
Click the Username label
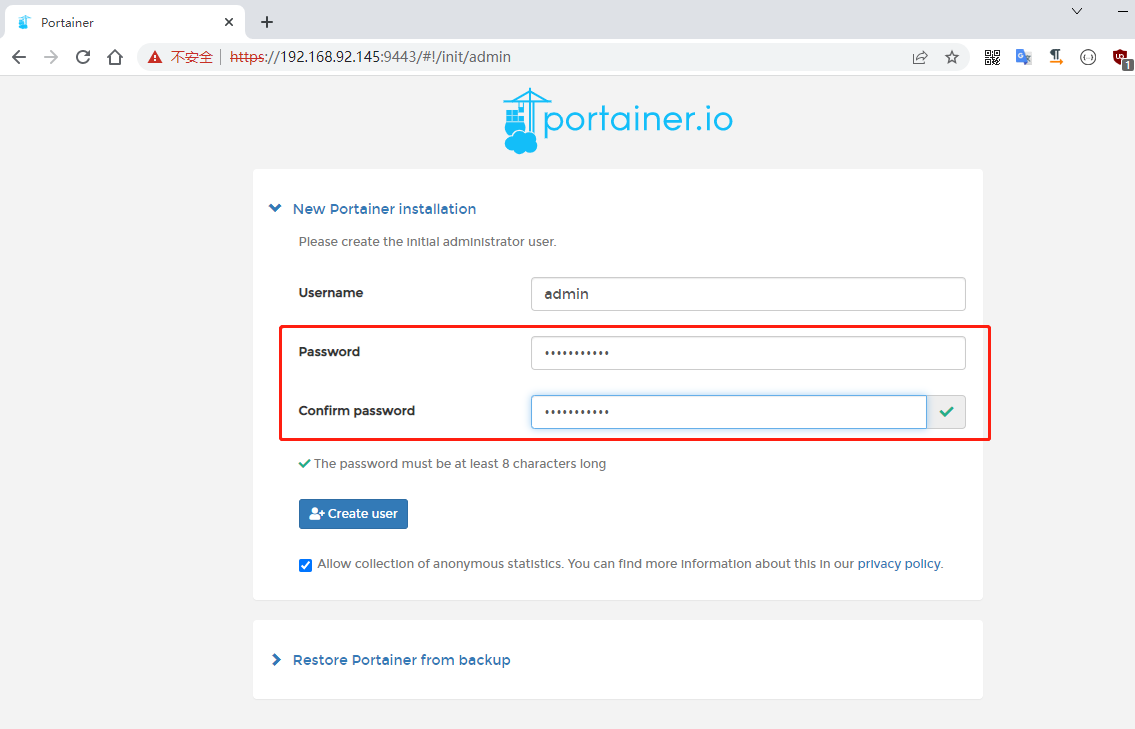pyautogui.click(x=331, y=292)
